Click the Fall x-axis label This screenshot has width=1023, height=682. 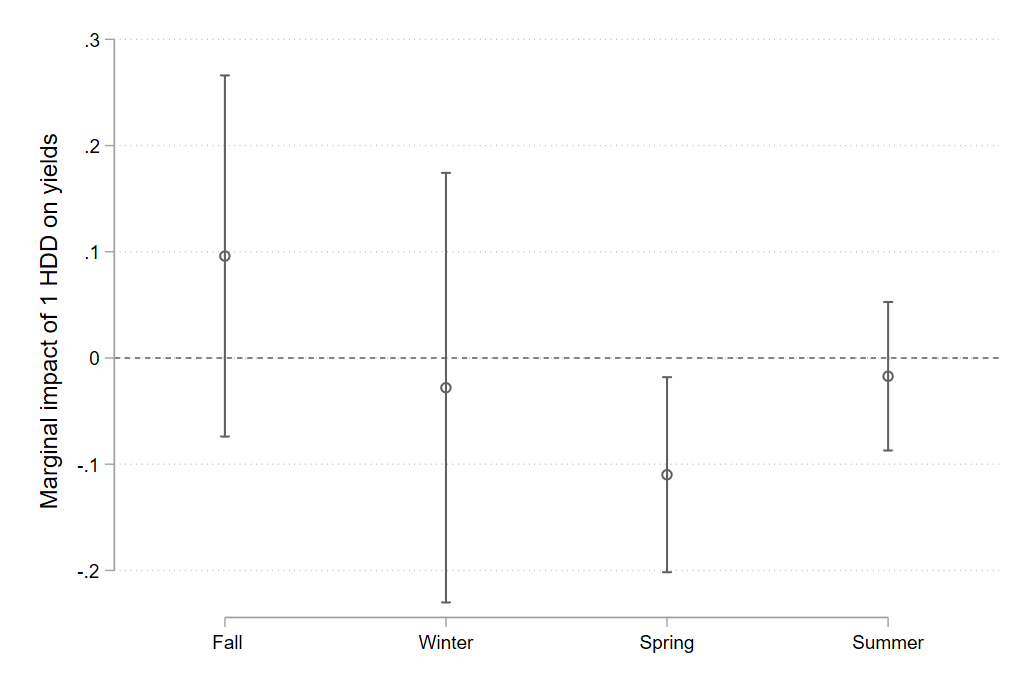point(227,642)
